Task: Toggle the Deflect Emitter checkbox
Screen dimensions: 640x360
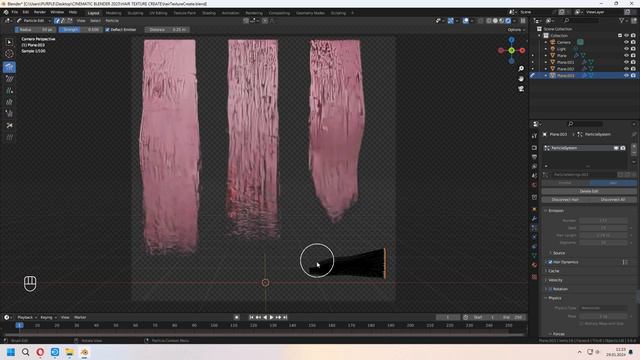Action: [107, 30]
